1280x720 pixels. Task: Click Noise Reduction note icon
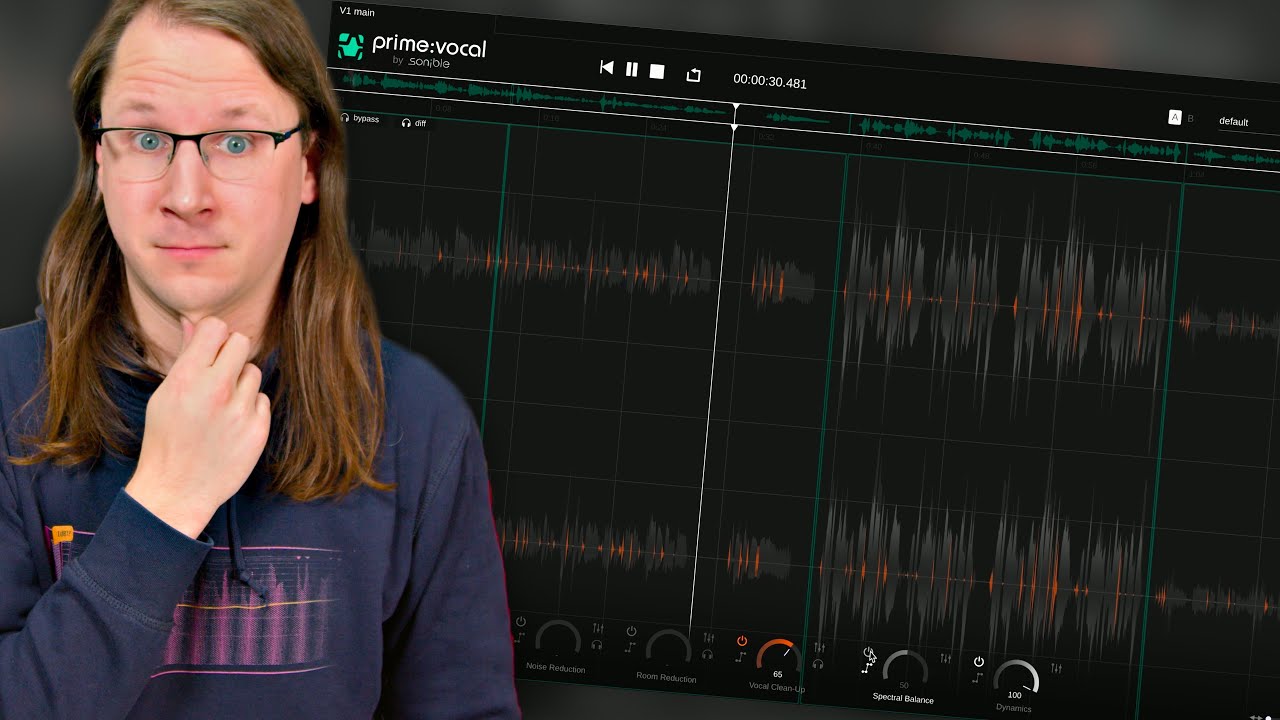click(519, 636)
